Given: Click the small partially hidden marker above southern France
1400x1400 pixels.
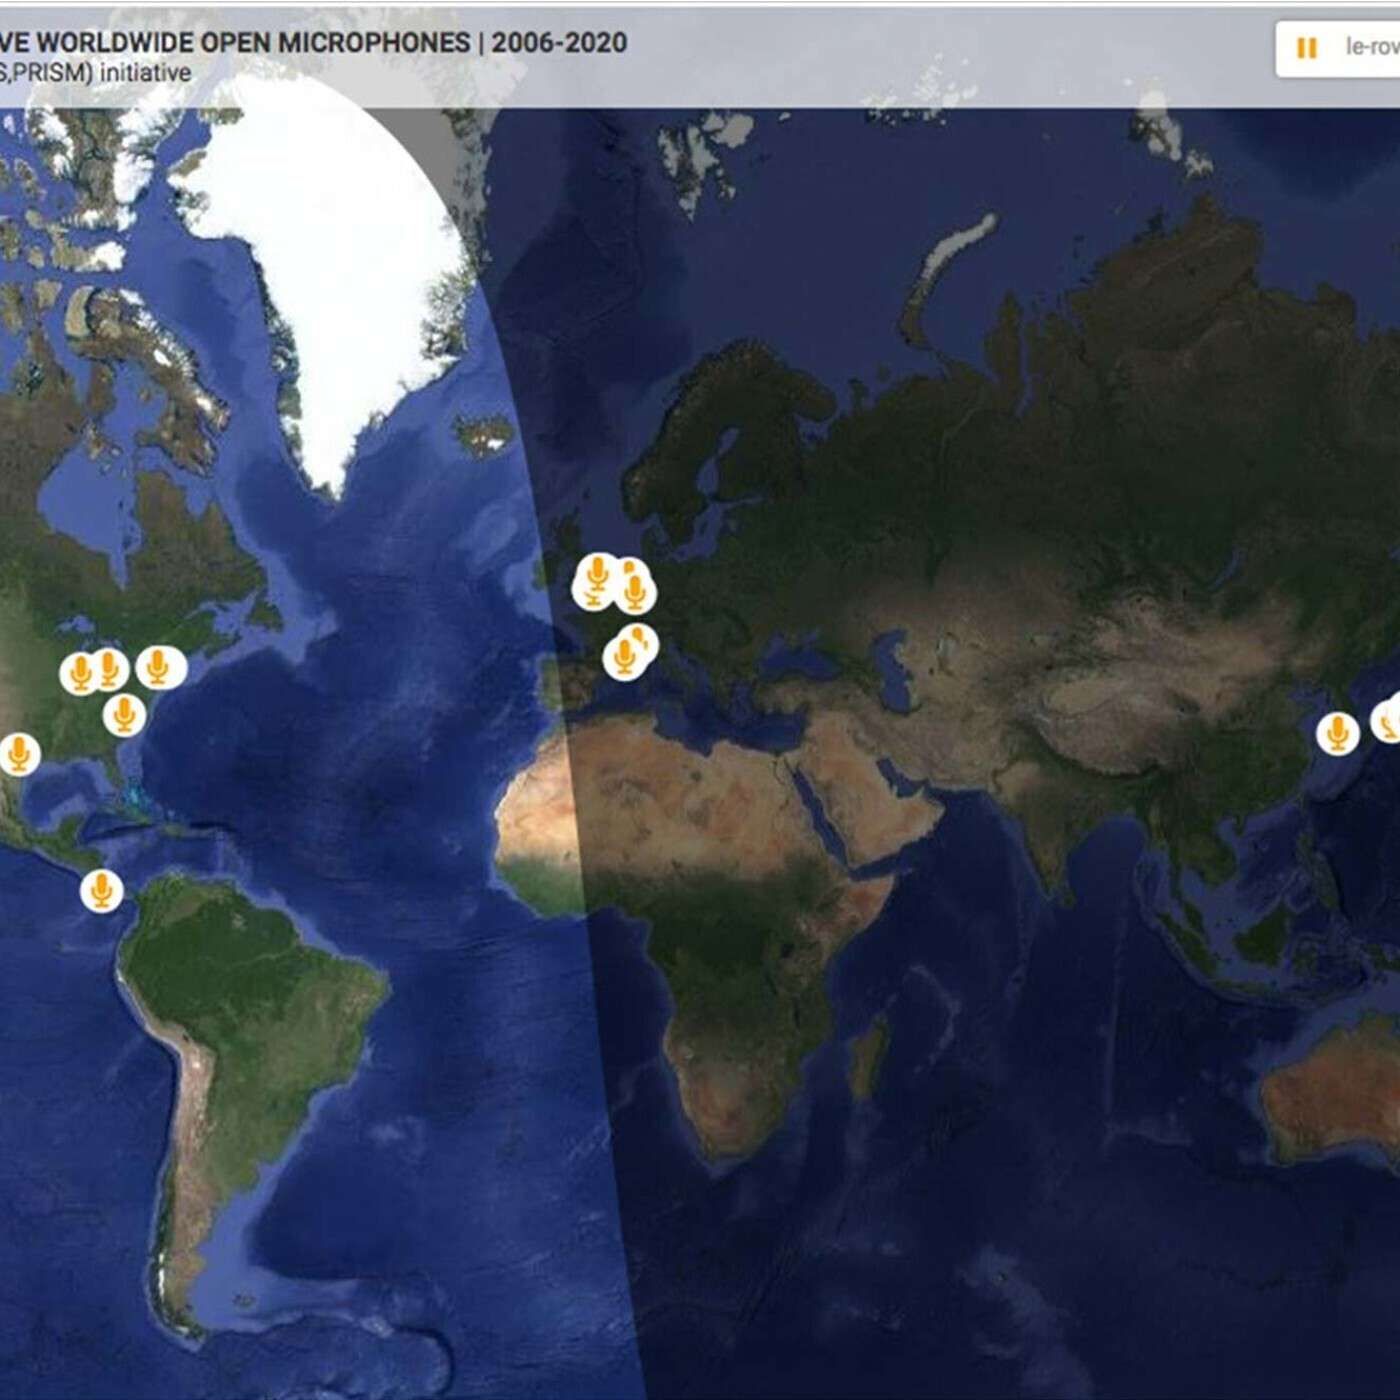Looking at the screenshot, I should pyautogui.click(x=640, y=638).
